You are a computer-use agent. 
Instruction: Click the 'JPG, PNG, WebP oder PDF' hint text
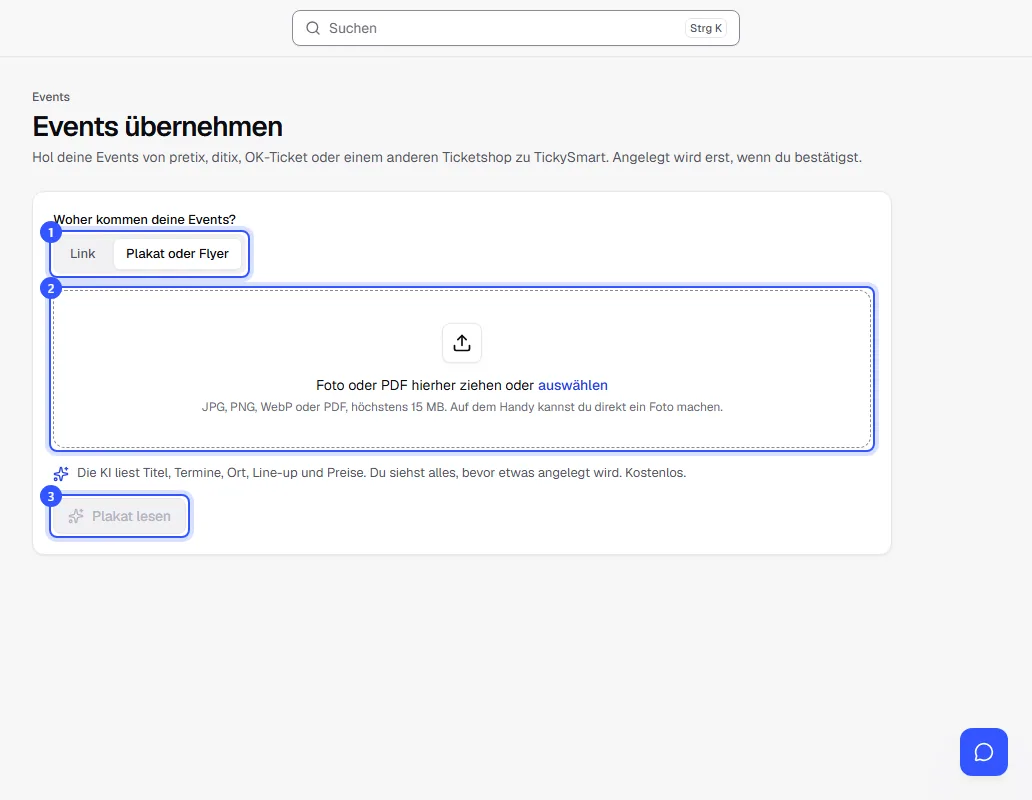tap(462, 407)
